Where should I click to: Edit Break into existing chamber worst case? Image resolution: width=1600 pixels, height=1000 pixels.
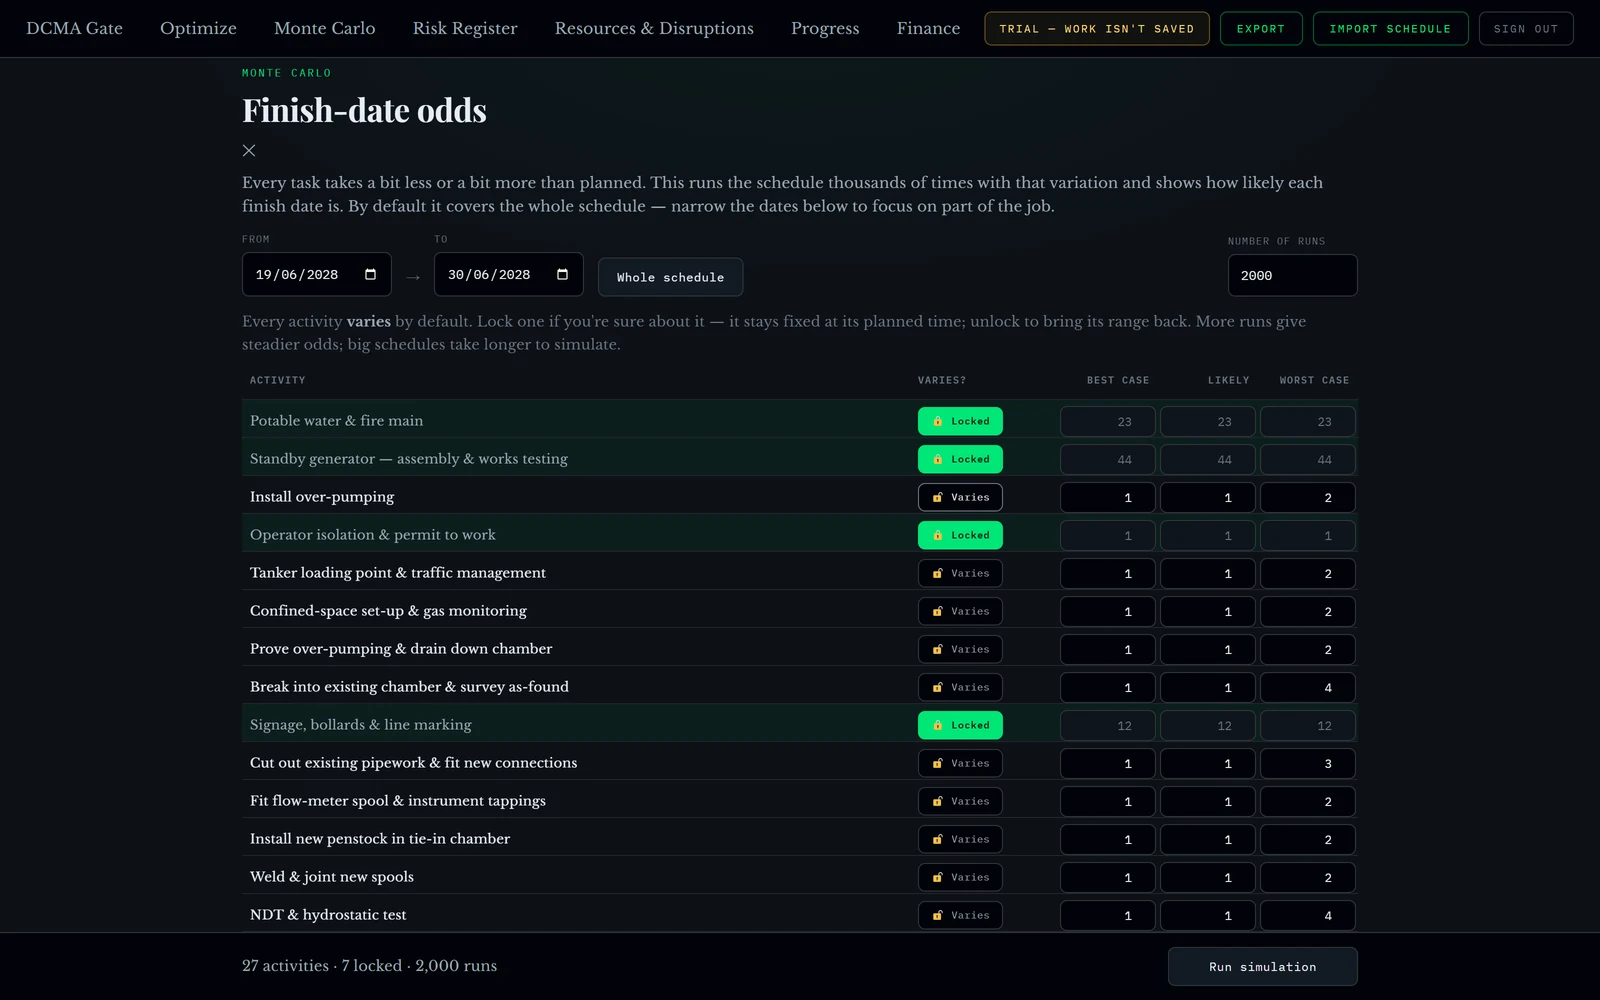coord(1308,688)
